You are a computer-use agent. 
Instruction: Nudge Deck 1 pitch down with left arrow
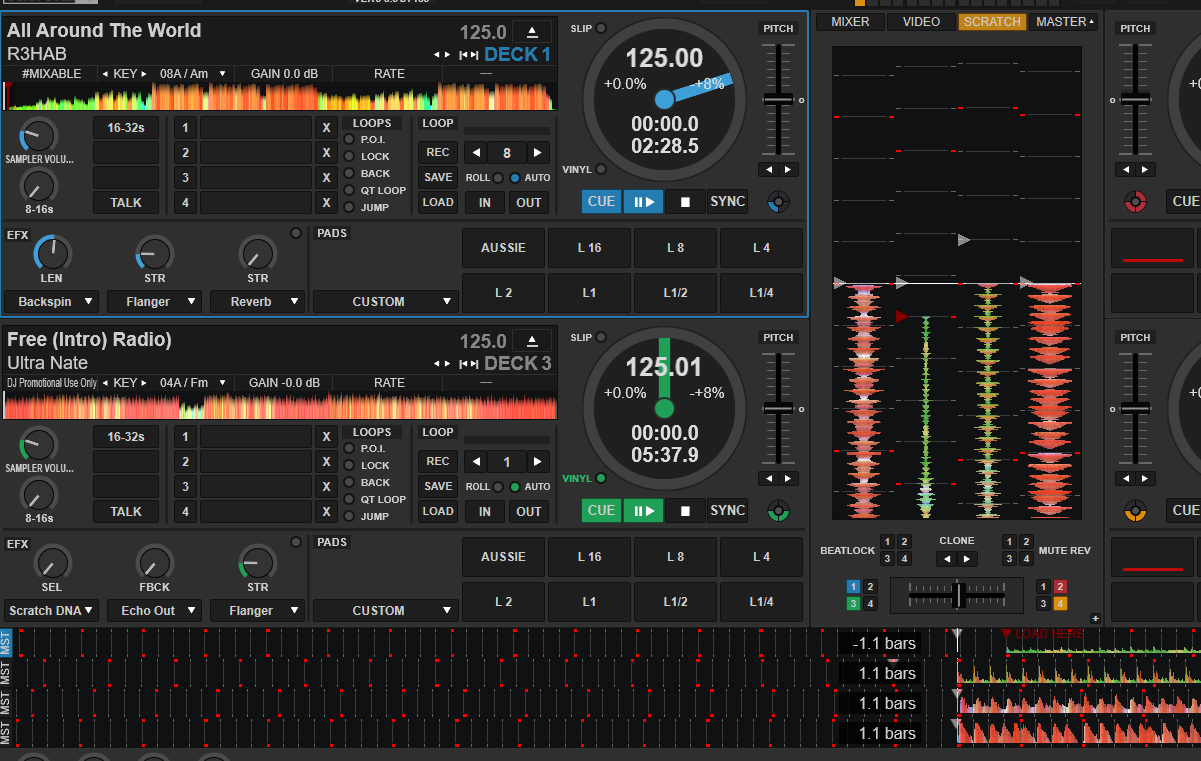click(767, 170)
